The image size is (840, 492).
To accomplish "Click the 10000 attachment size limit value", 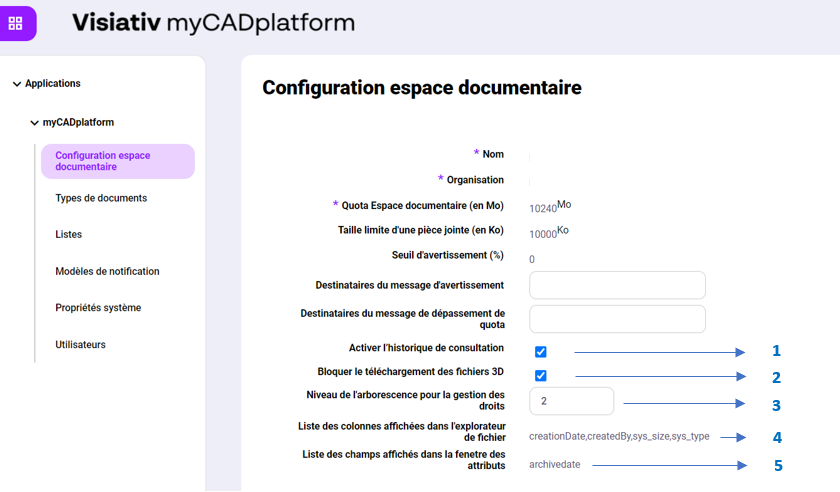I will (543, 234).
